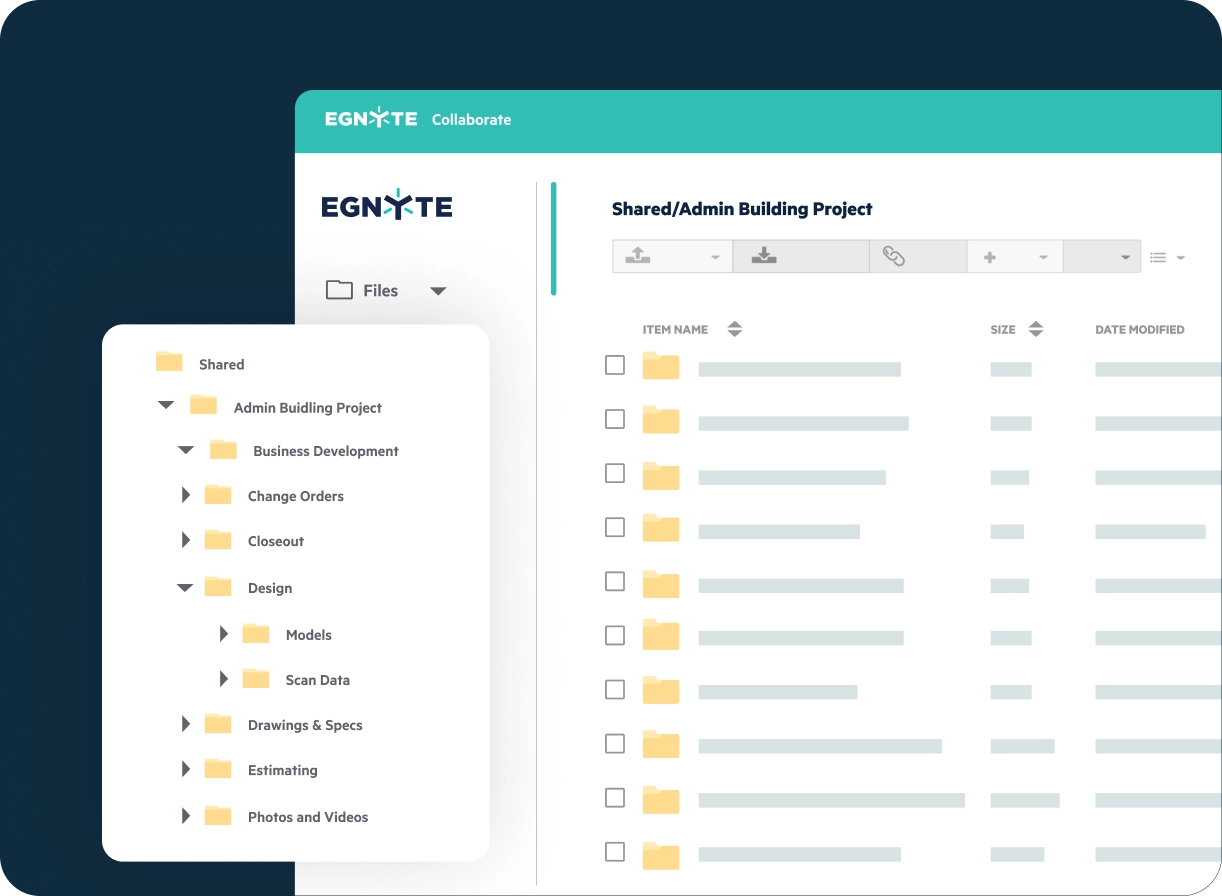
Task: Click the Collaborate label in the top bar
Action: point(471,119)
